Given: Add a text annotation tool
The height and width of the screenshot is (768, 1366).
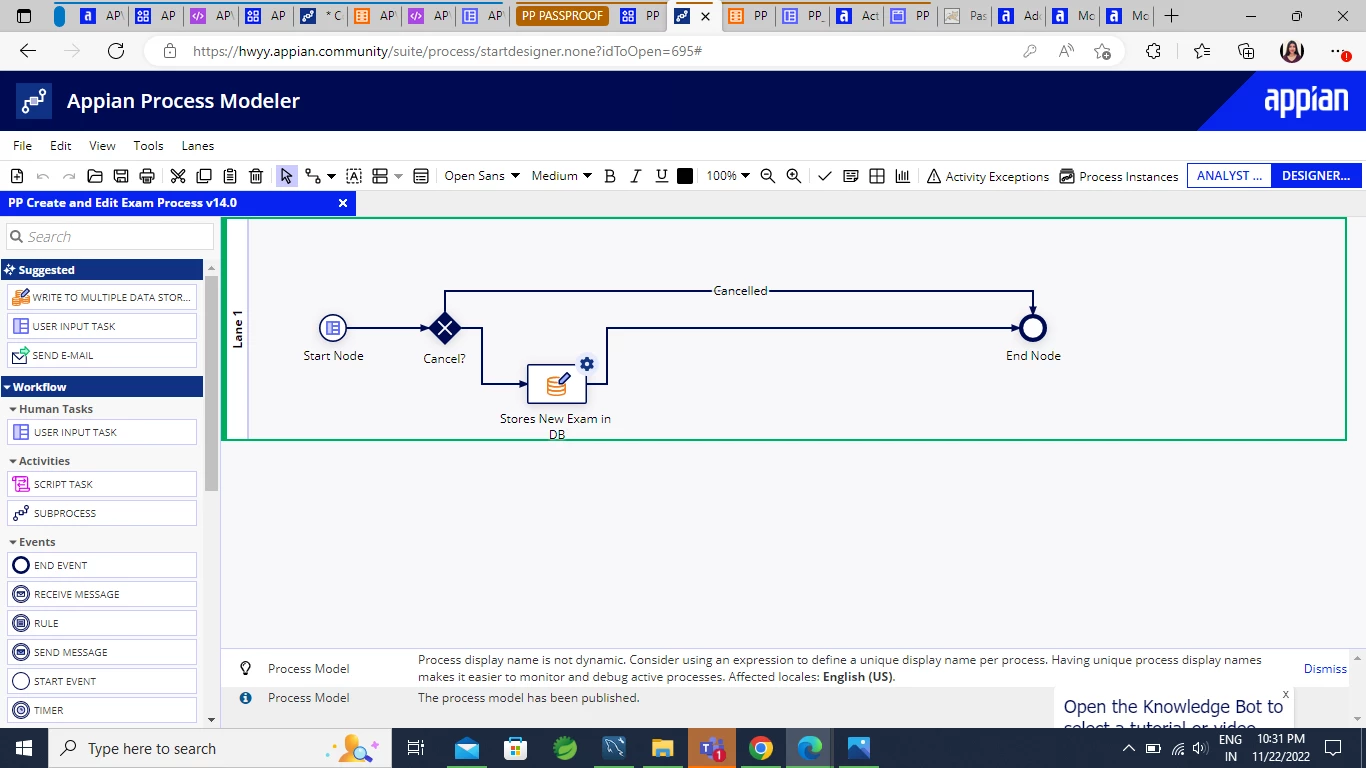Looking at the screenshot, I should (x=354, y=176).
